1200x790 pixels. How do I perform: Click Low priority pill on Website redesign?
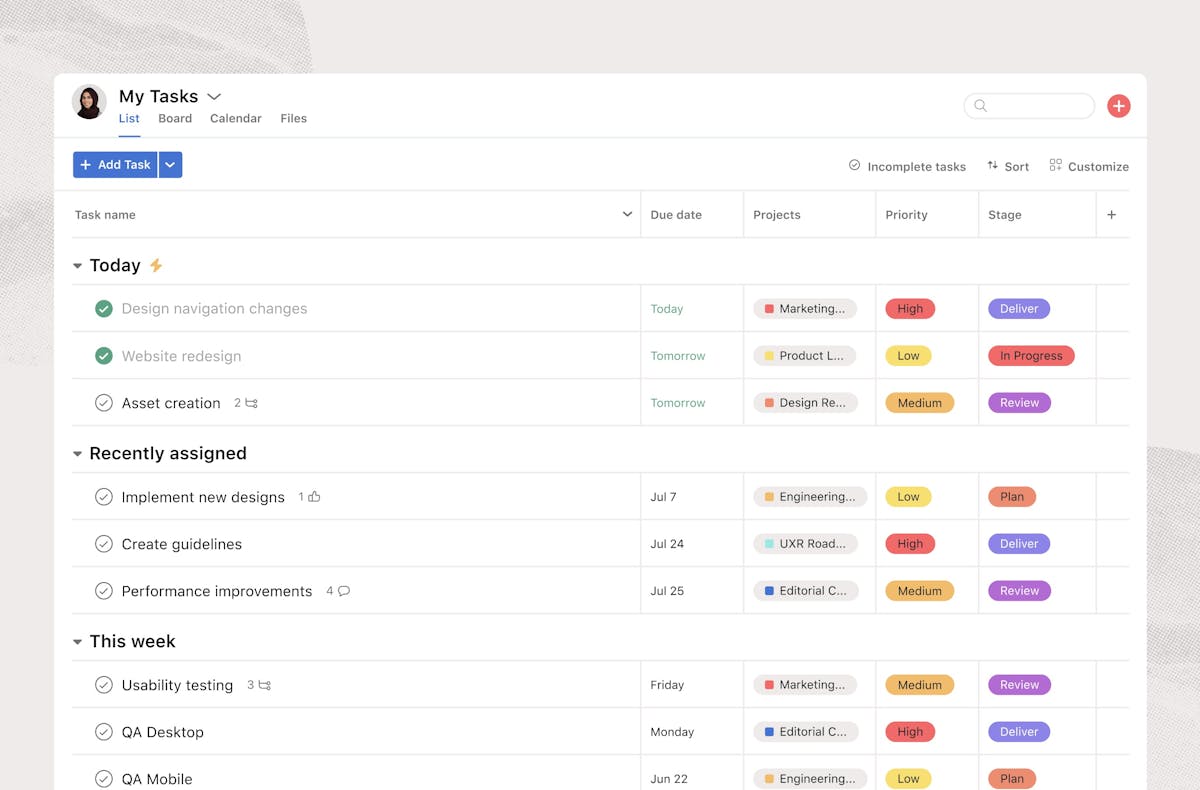pos(908,356)
